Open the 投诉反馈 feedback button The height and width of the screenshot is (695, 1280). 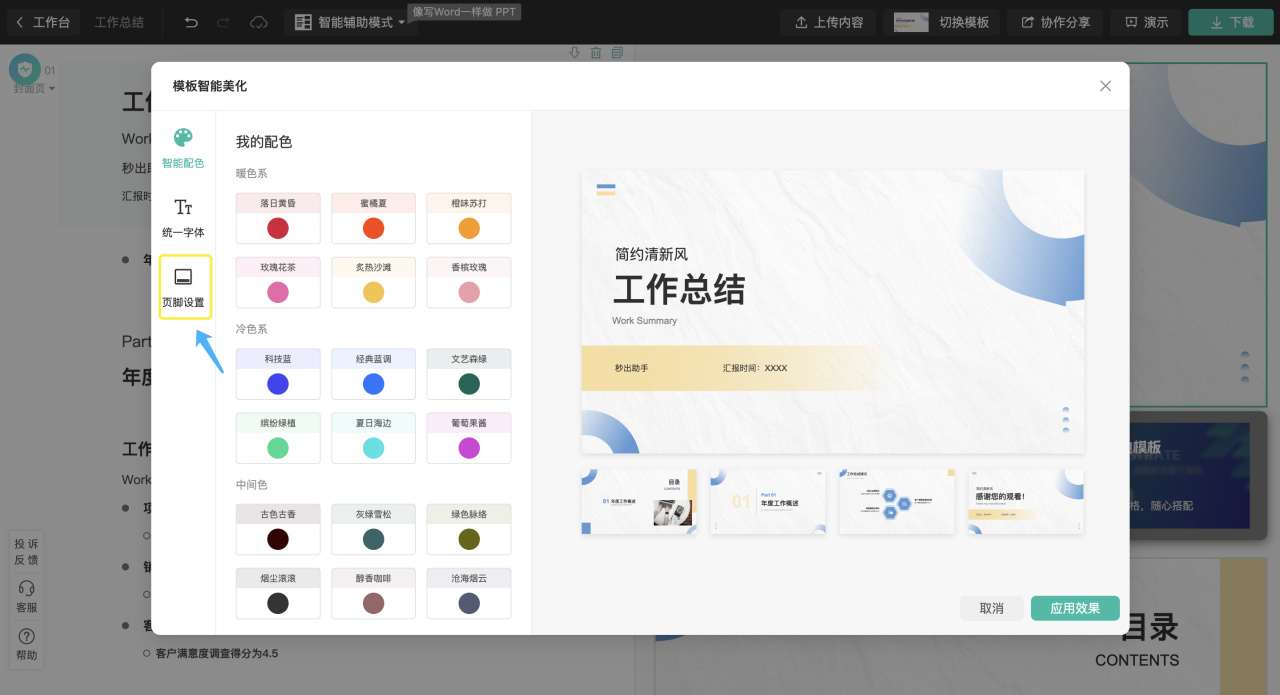[x=26, y=551]
